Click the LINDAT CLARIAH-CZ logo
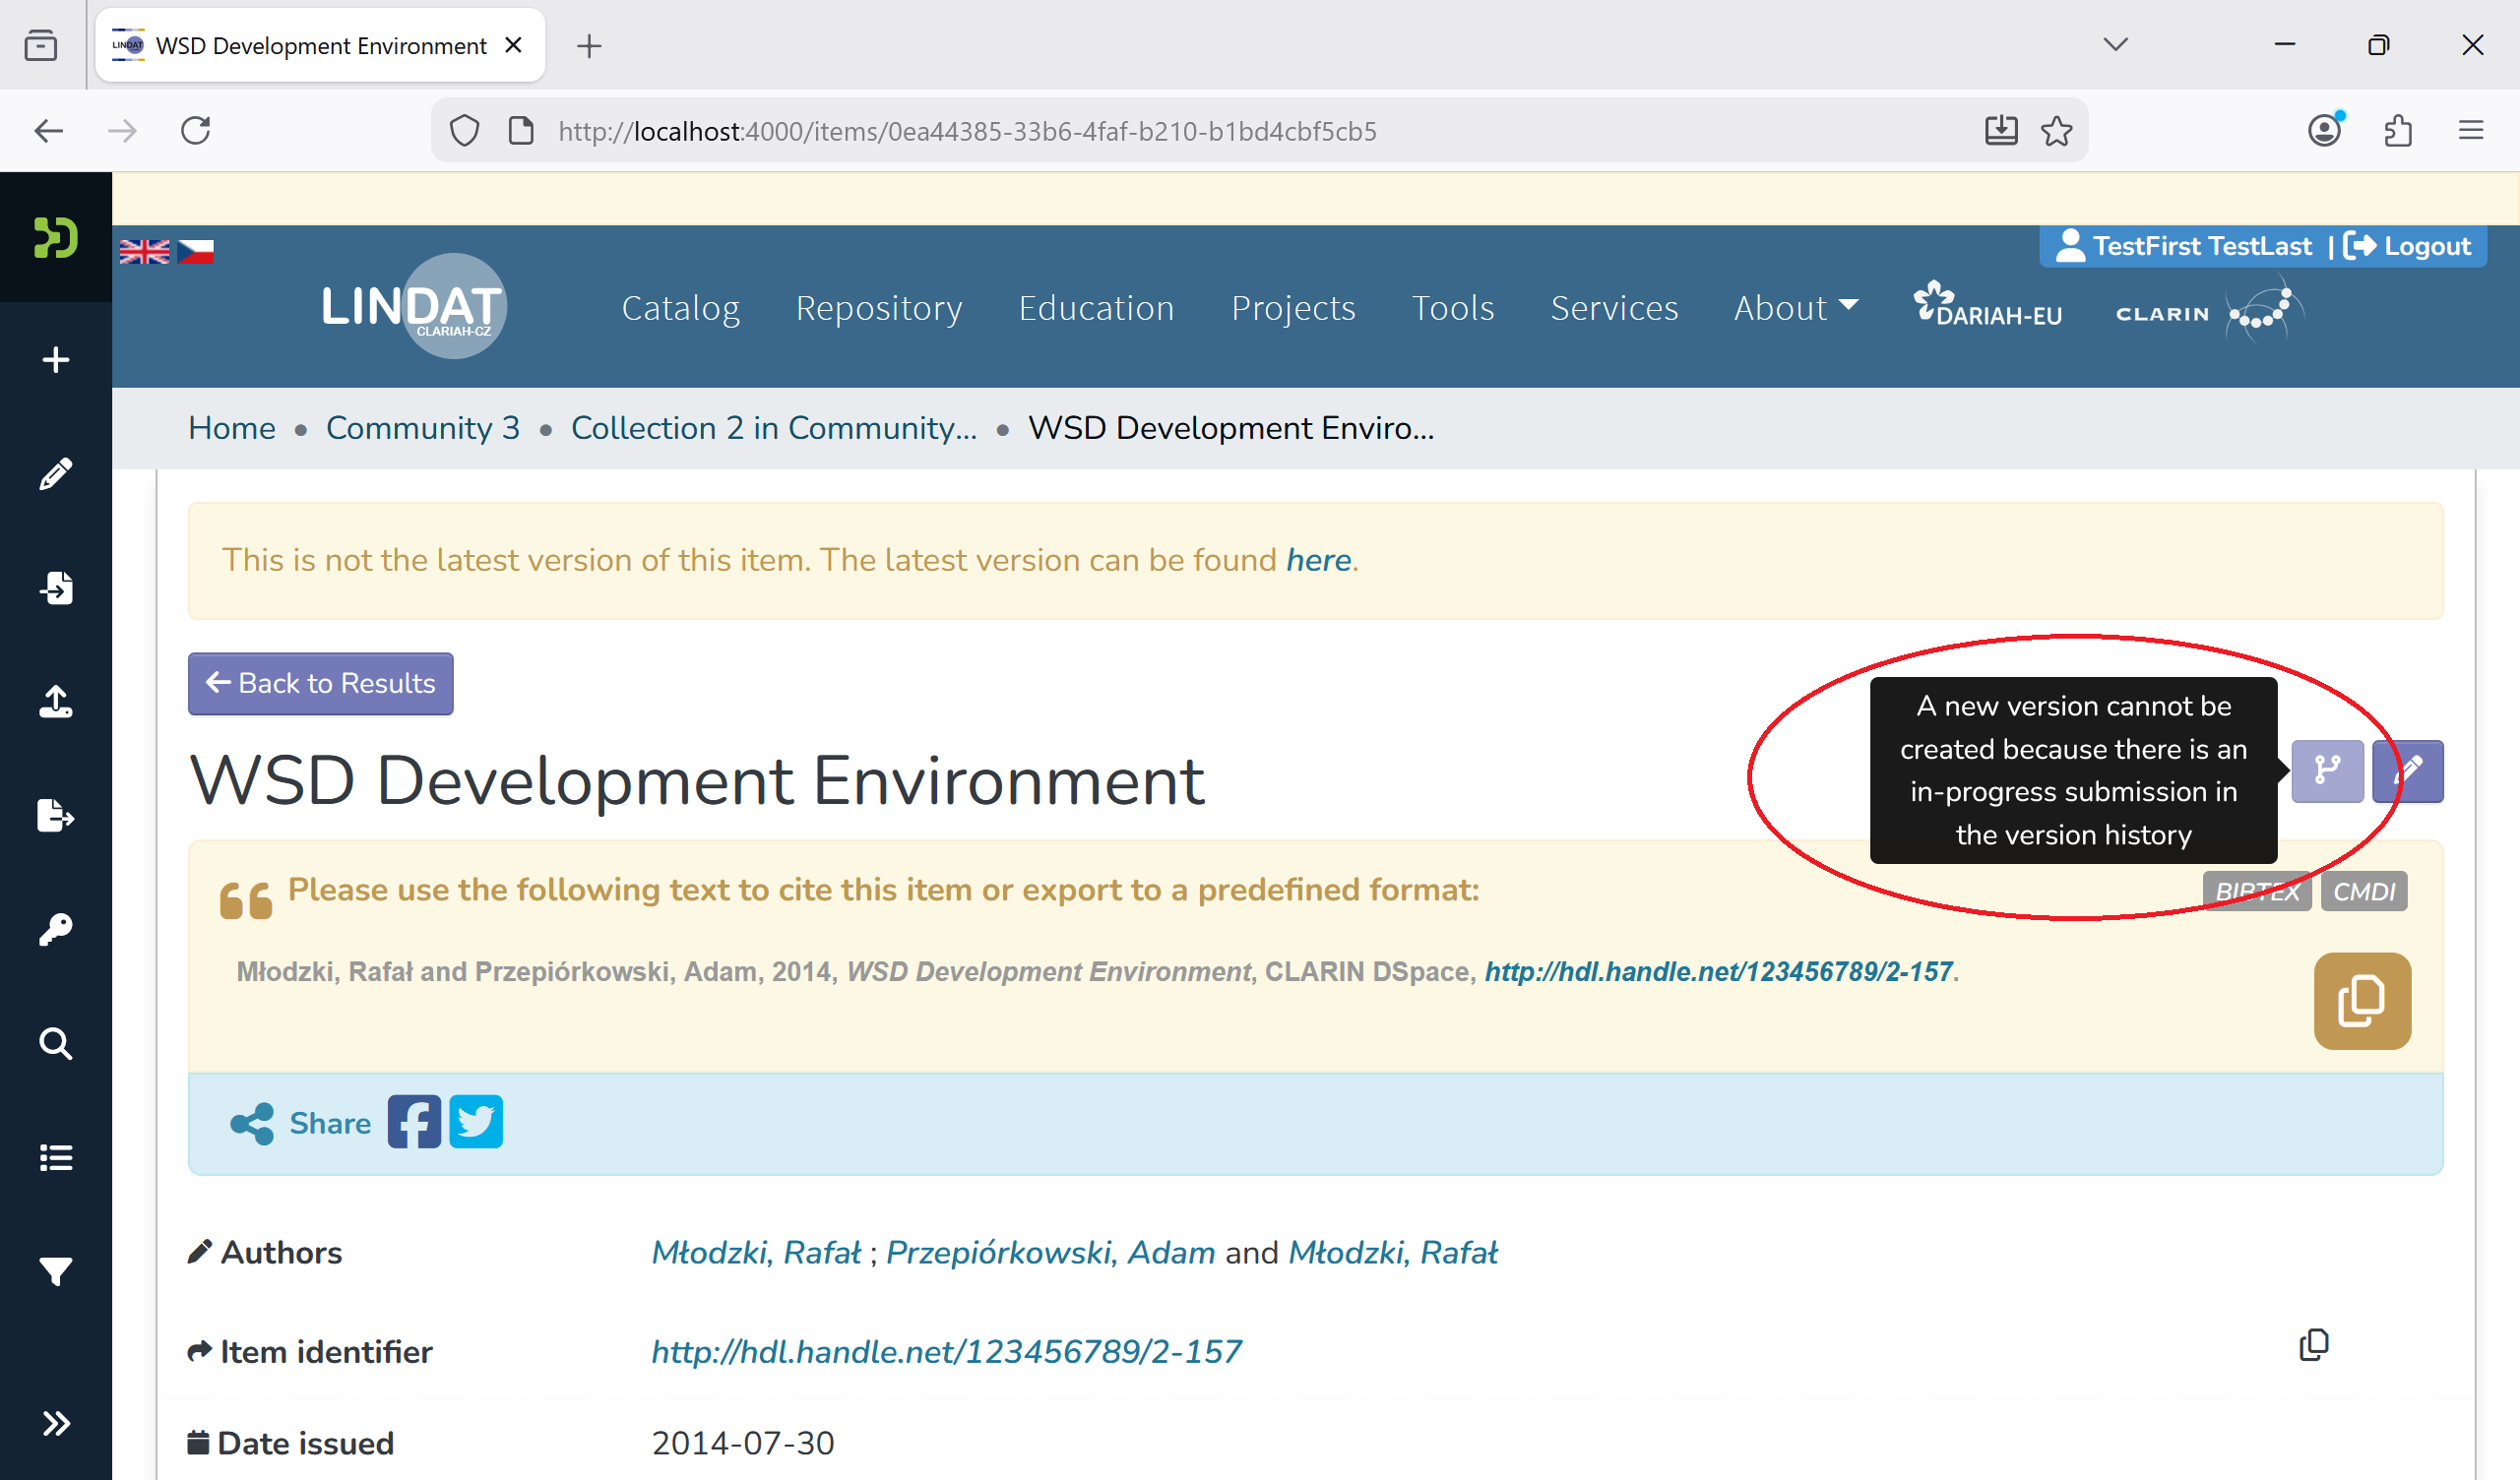The height and width of the screenshot is (1480, 2520). click(x=414, y=306)
